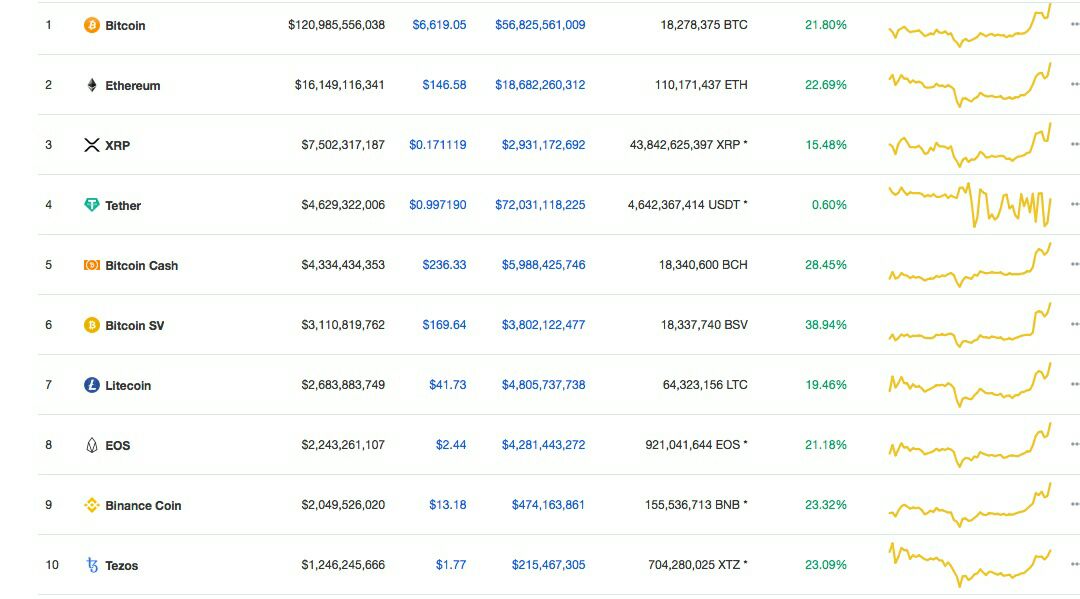This screenshot has width=1080, height=599.
Task: Open the EOS row's more options menu
Action: (x=1074, y=444)
